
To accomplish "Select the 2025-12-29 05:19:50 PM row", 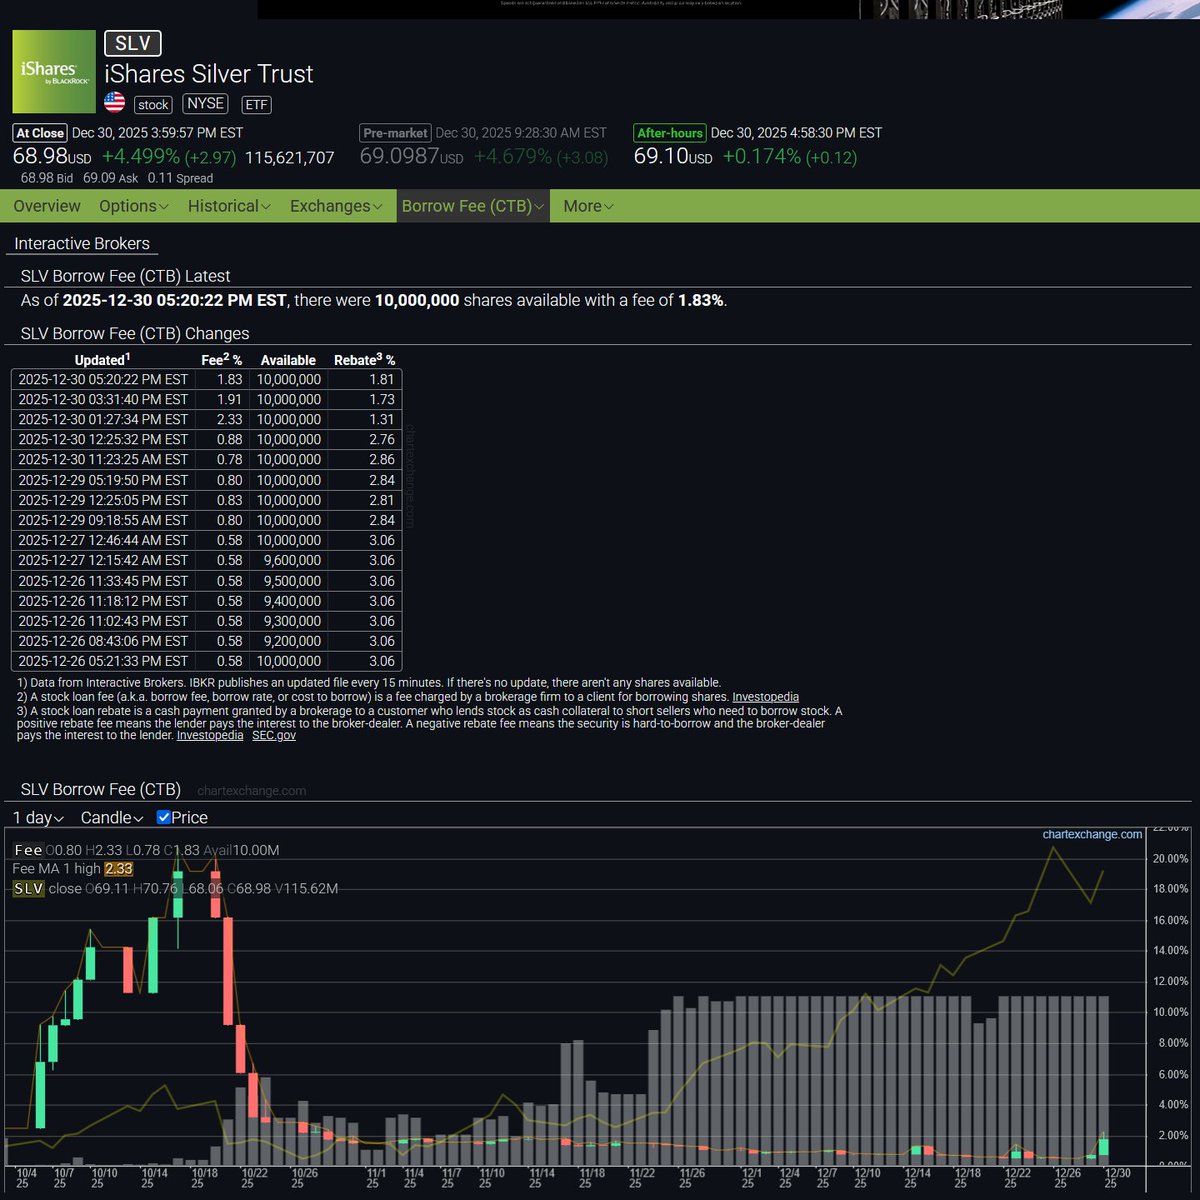I will tap(206, 480).
